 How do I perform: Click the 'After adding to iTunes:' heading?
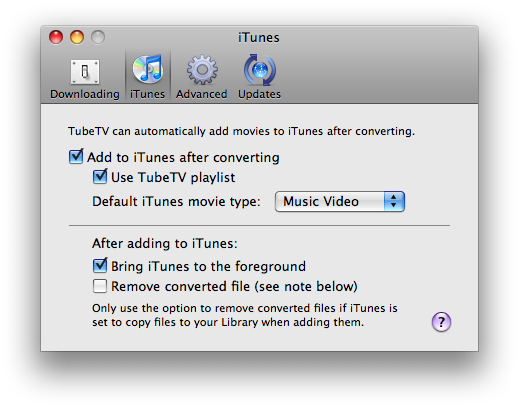pyautogui.click(x=165, y=243)
